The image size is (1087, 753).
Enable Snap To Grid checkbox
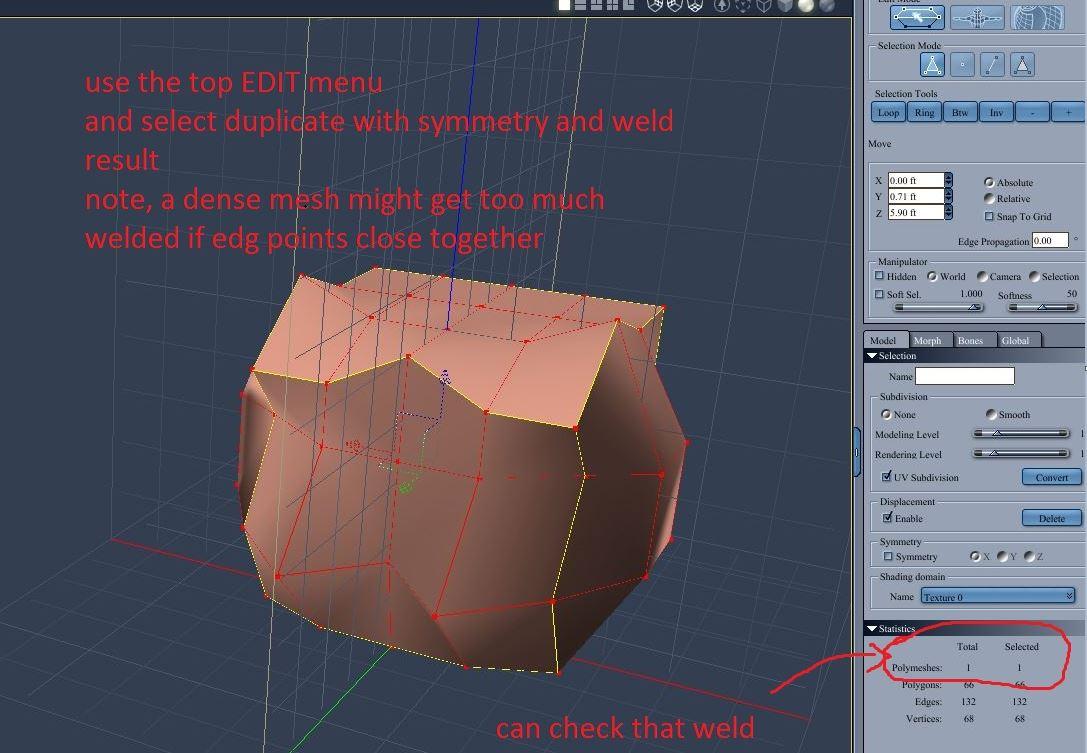pyautogui.click(x=989, y=216)
